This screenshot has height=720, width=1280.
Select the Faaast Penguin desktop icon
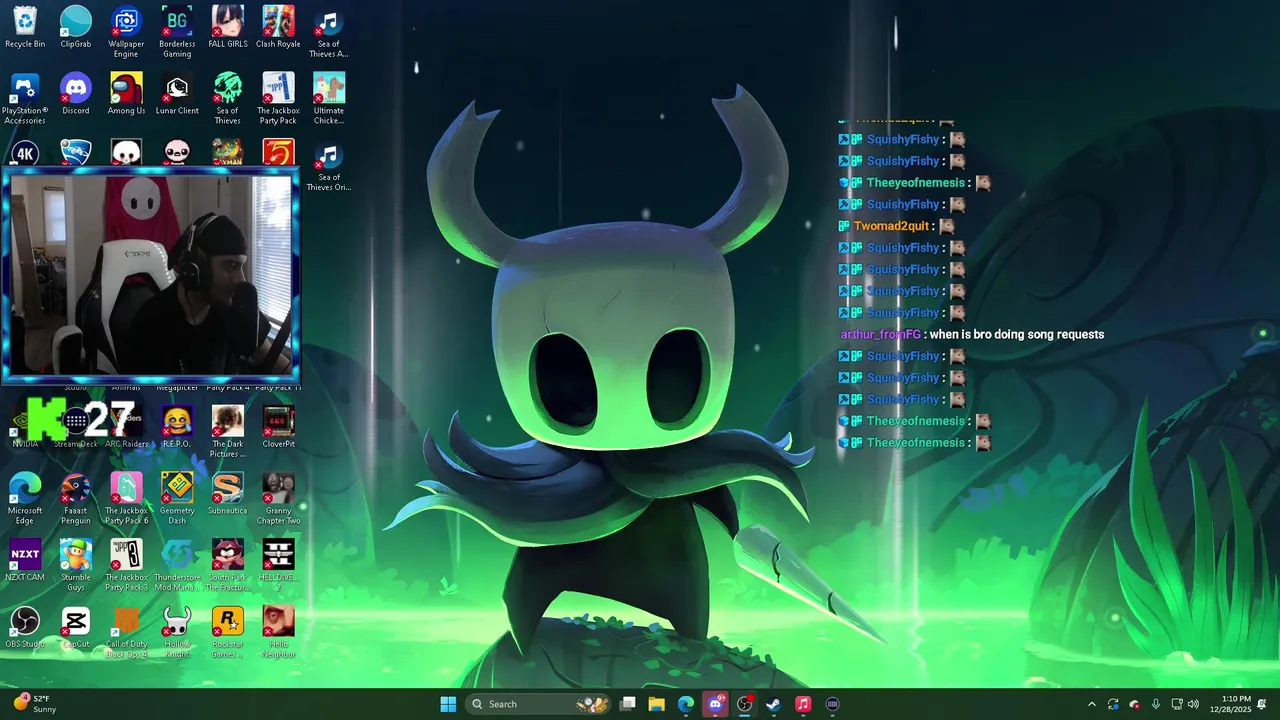tap(76, 499)
